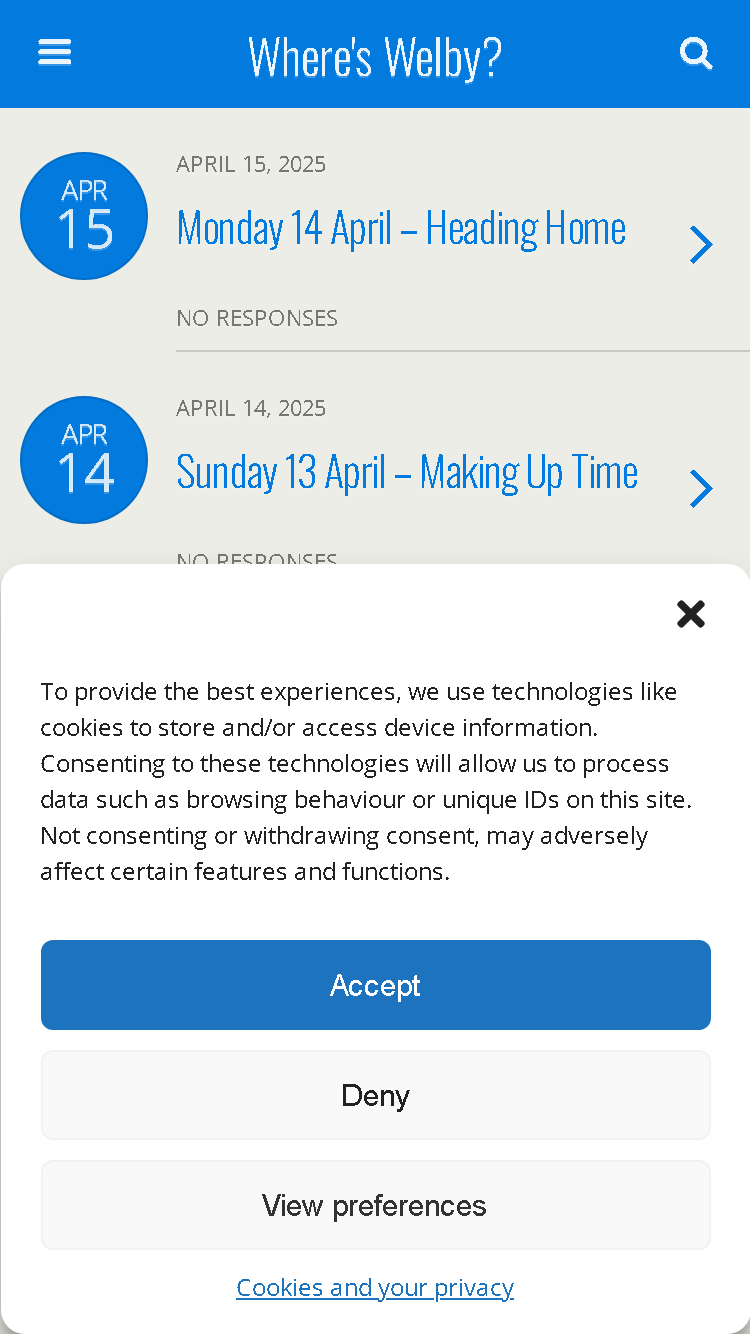
Task: Expand the Monday 14 April post chevron
Action: (702, 245)
